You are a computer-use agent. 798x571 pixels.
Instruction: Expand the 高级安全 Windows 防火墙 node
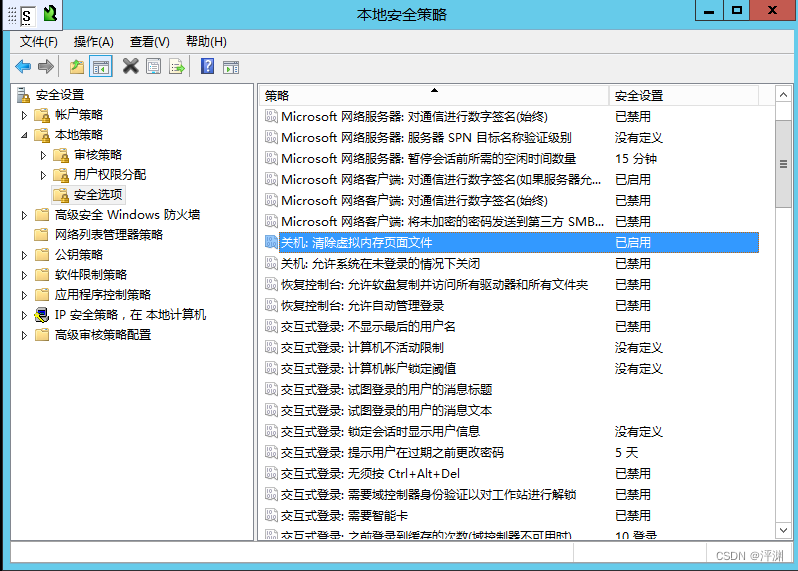(x=24, y=215)
